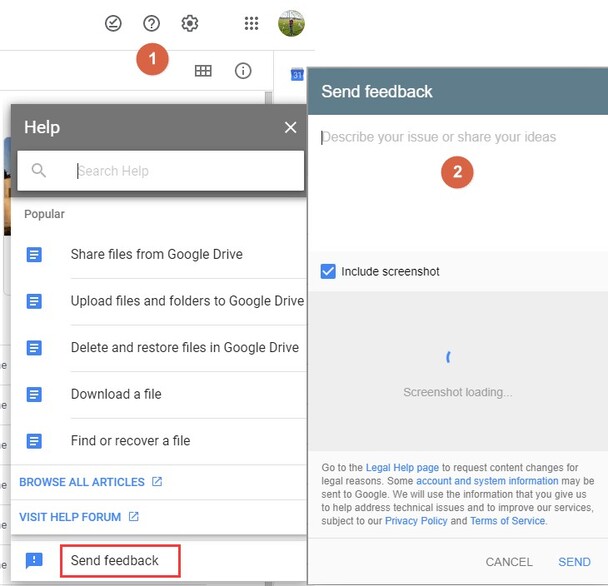Click the feedback speech bubble icon
Image resolution: width=608 pixels, height=586 pixels.
[x=34, y=561]
